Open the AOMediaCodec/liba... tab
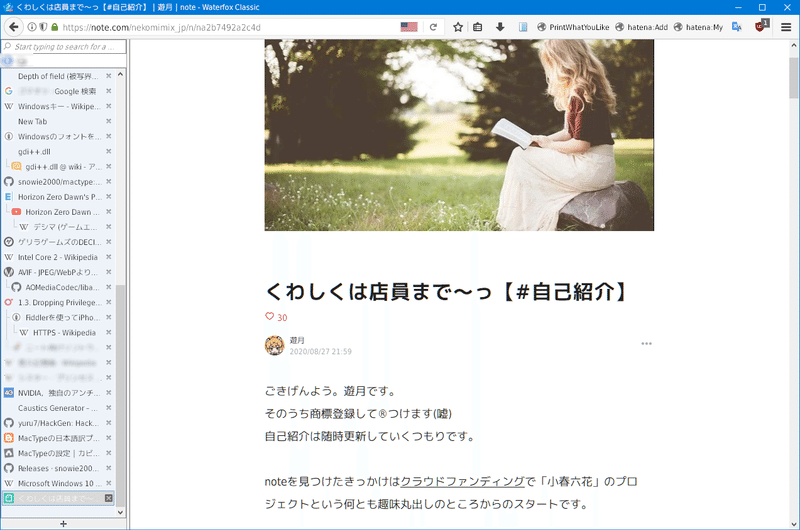The height and width of the screenshot is (530, 800). [58, 287]
